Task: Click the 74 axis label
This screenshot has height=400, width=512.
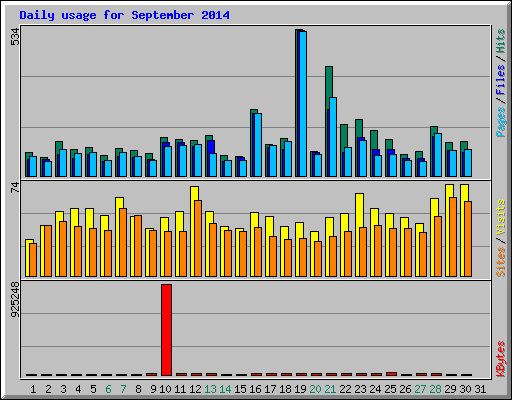Action: click(x=15, y=188)
